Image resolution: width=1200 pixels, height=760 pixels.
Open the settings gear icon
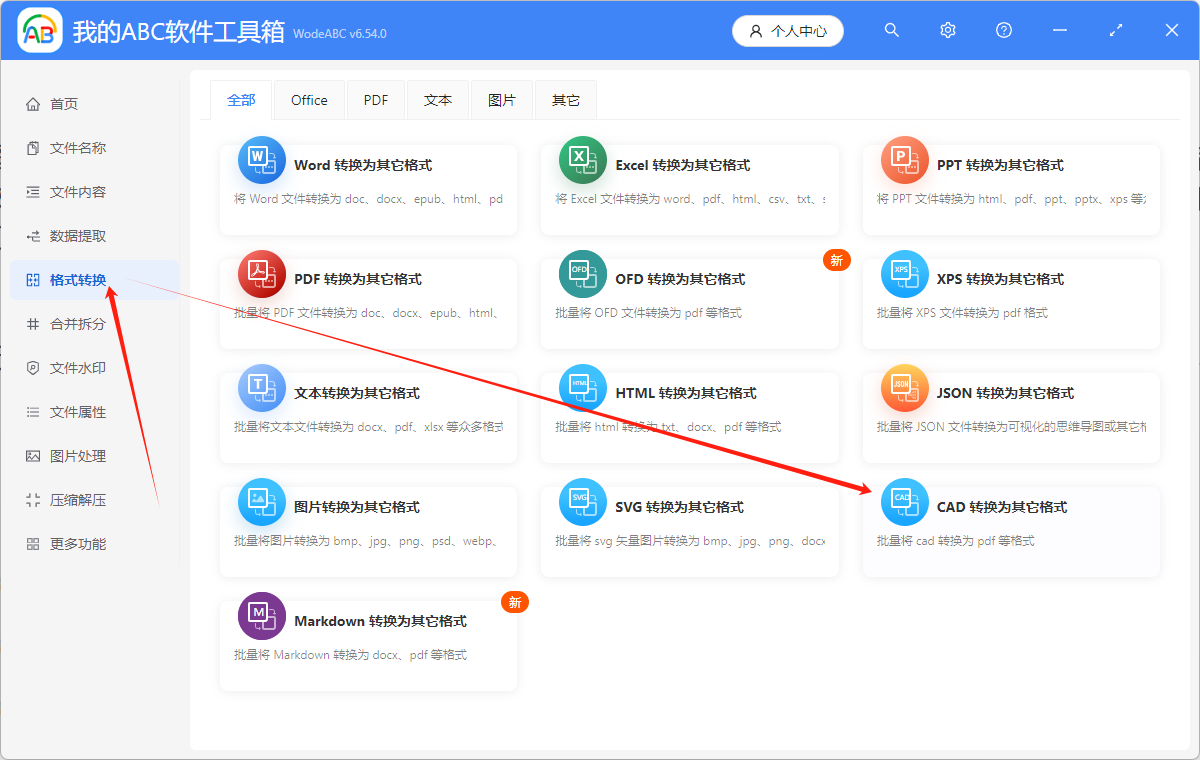tap(947, 30)
